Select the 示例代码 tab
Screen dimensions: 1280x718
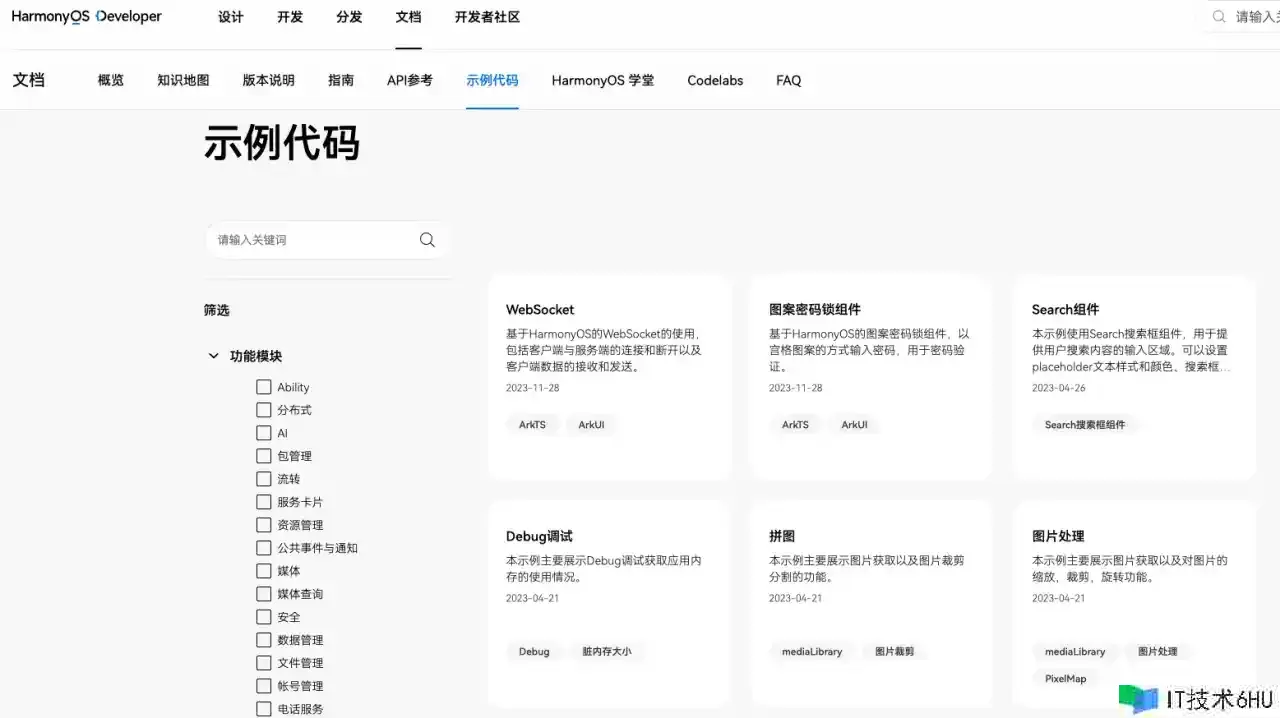[x=492, y=80]
